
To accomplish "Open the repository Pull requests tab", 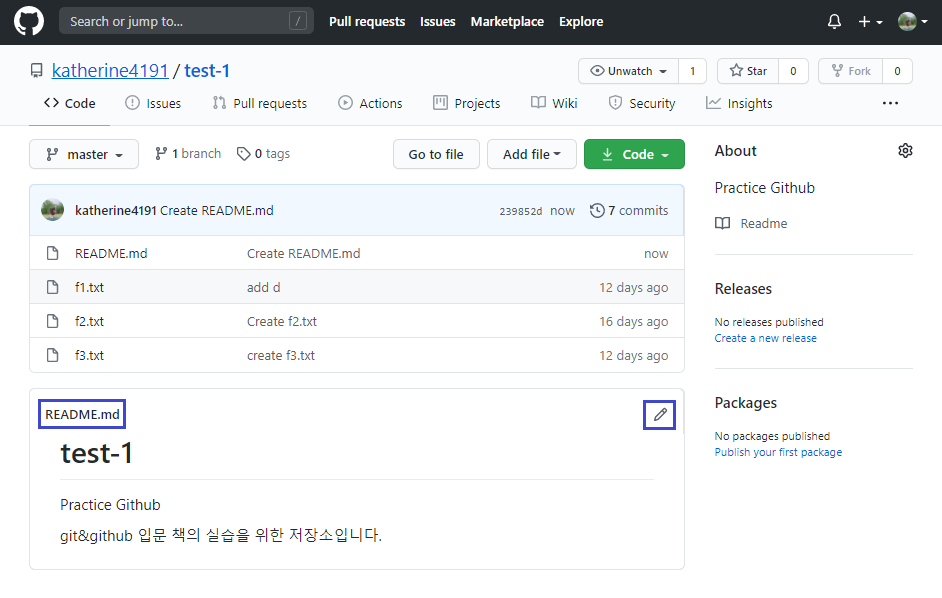I will tap(260, 103).
